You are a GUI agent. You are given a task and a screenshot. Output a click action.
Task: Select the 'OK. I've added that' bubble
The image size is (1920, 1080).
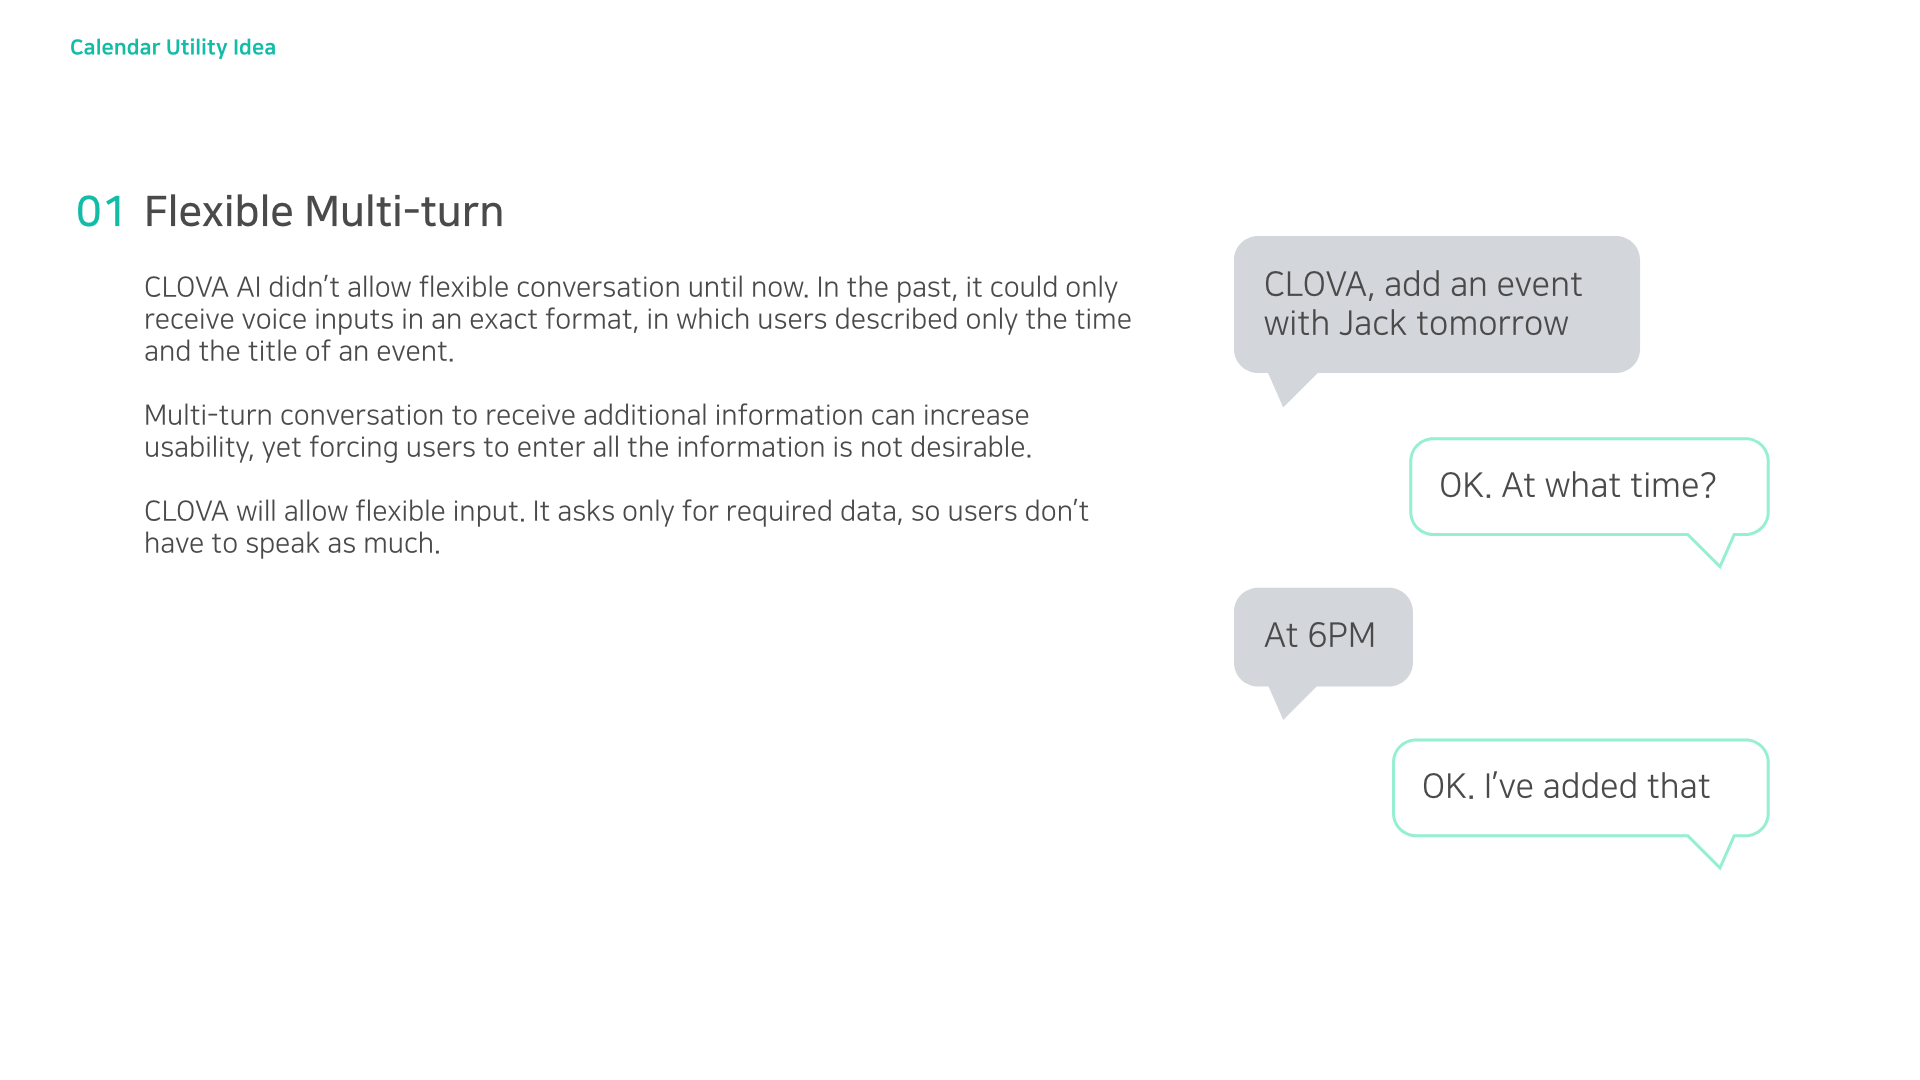point(1581,788)
